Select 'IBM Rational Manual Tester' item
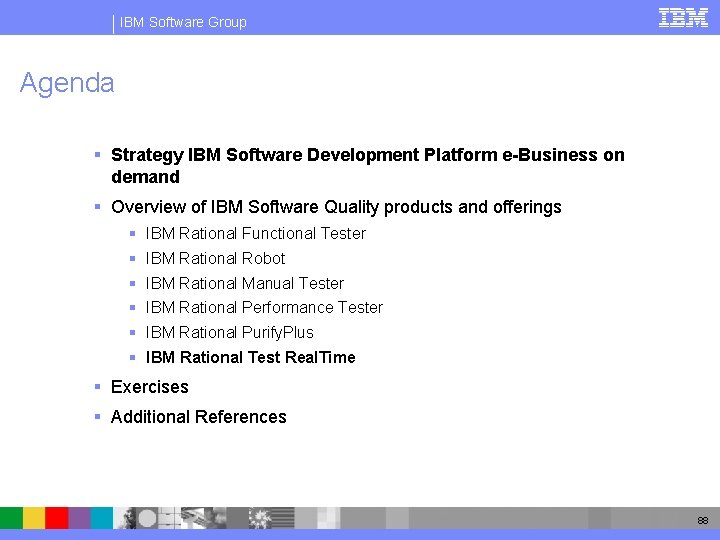The width and height of the screenshot is (720, 540). (x=245, y=283)
